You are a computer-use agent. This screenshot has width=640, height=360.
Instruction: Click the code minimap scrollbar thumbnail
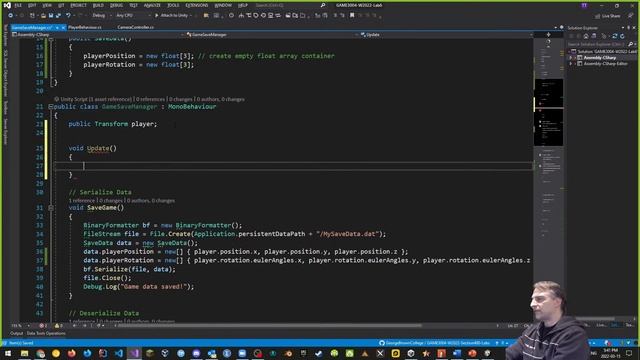[549, 112]
